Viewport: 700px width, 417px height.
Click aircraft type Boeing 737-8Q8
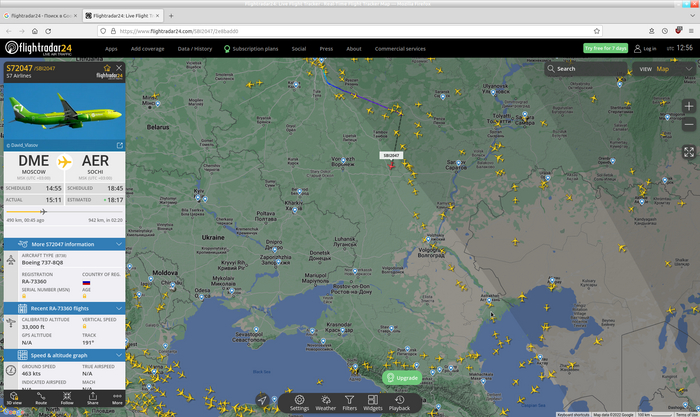[42, 263]
